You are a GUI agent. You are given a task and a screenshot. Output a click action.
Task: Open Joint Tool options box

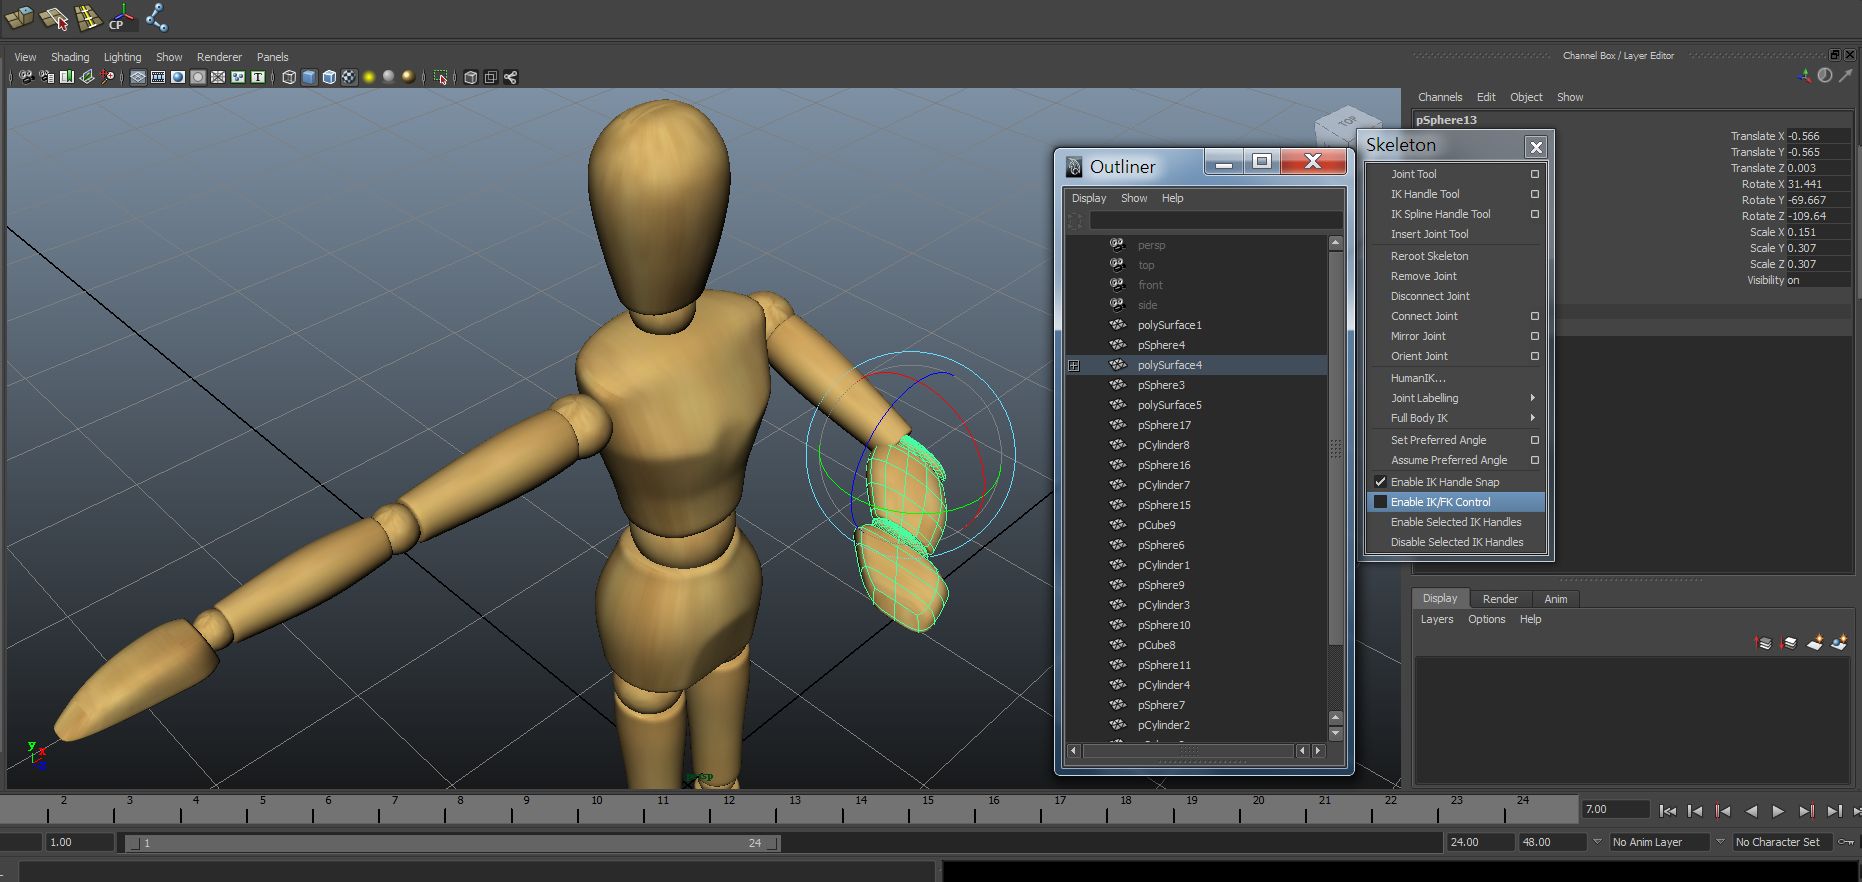click(1535, 174)
